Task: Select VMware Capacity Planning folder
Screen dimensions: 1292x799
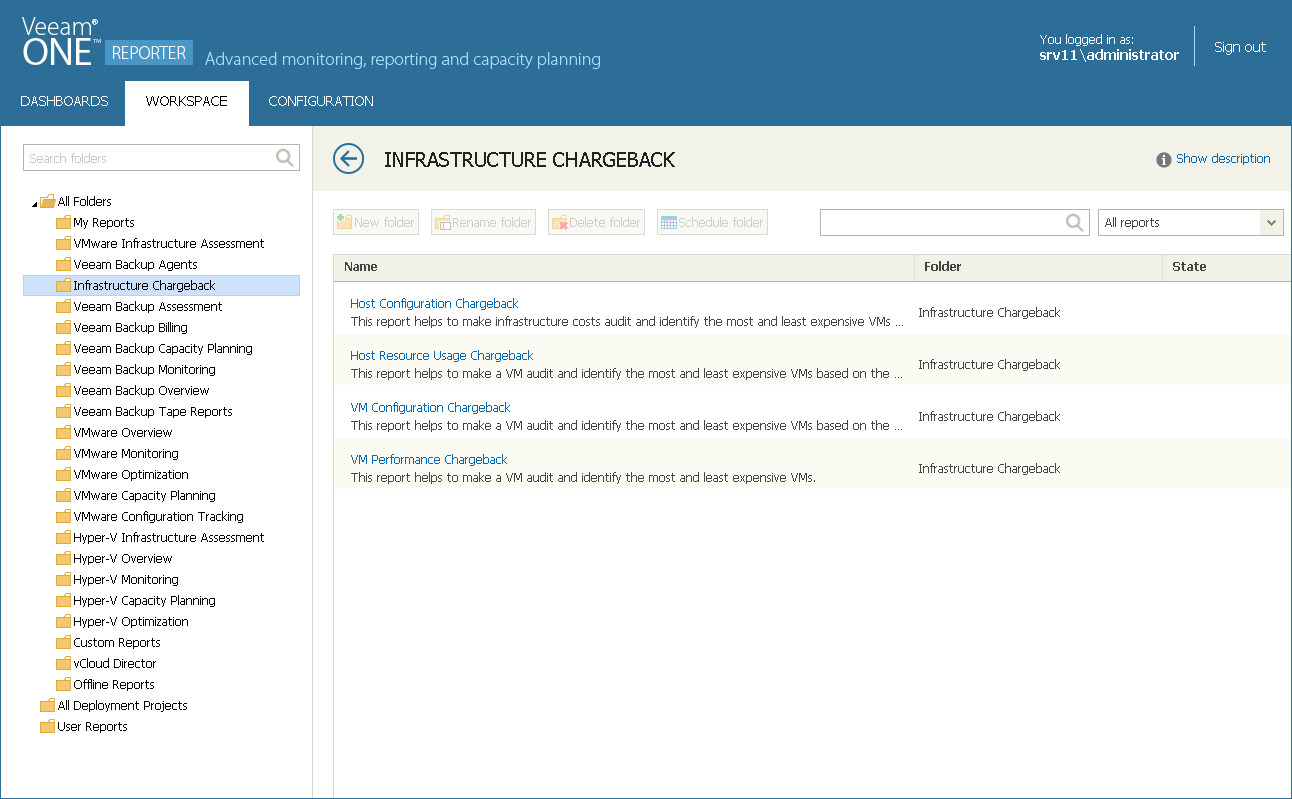Action: pos(144,495)
